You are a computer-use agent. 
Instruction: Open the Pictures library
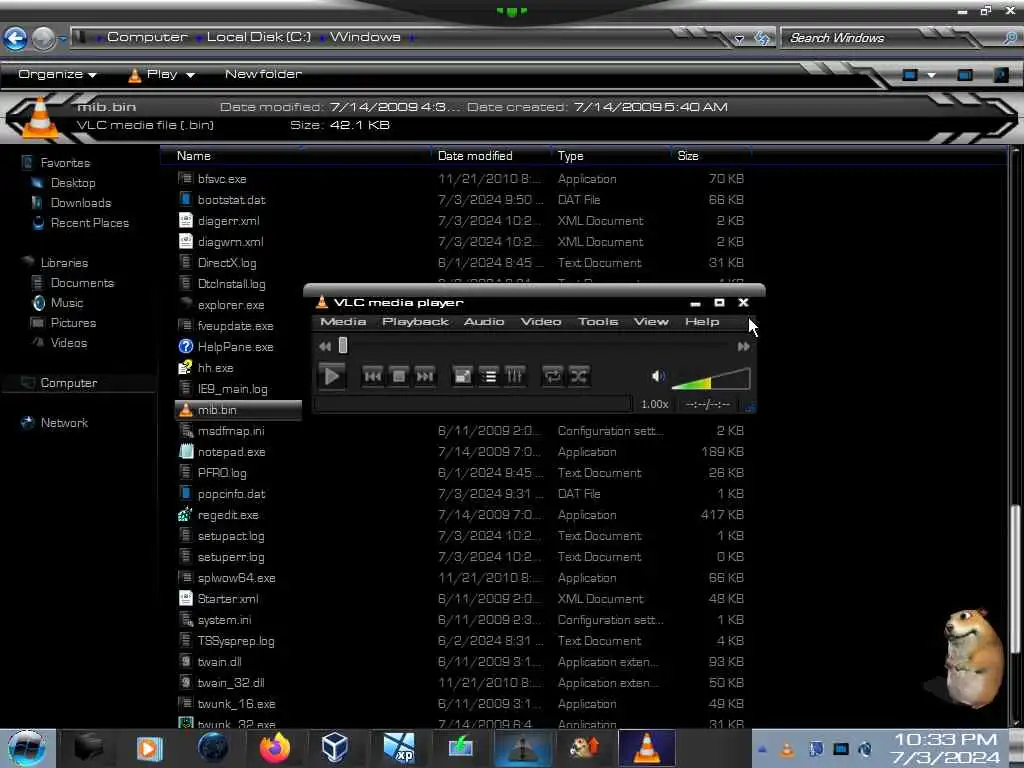coord(73,323)
